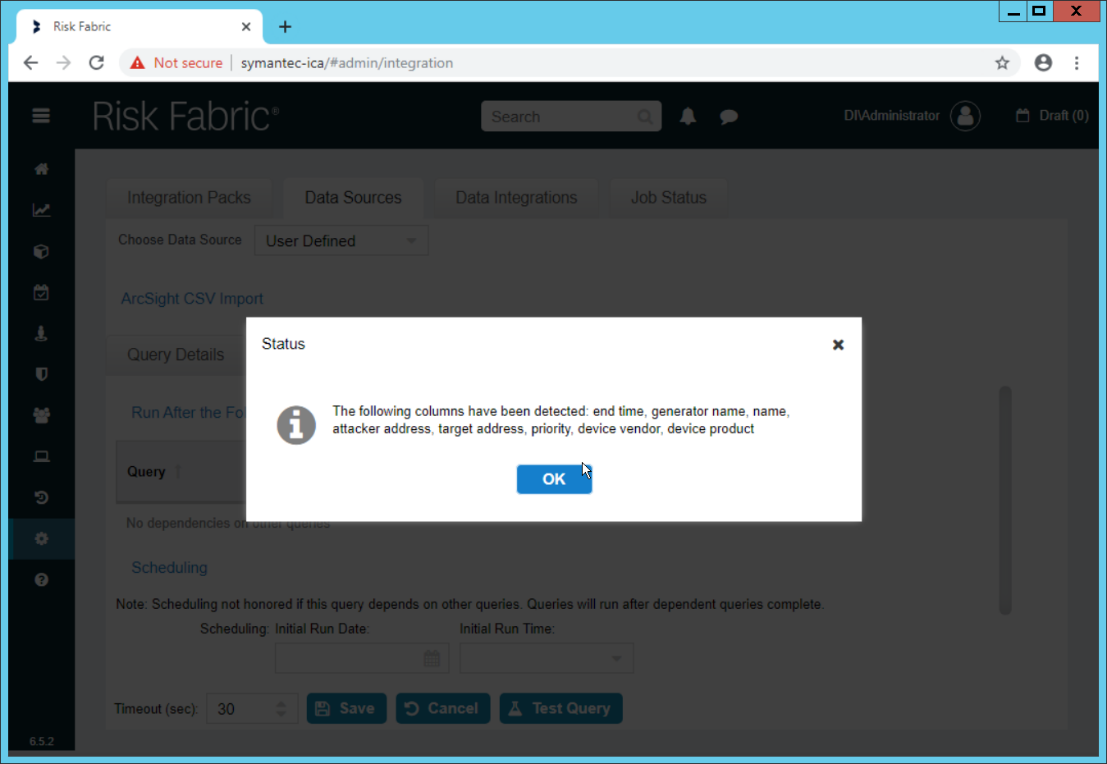Go to Home via sidebar icon
Screen dimensions: 1107x764
[41, 169]
